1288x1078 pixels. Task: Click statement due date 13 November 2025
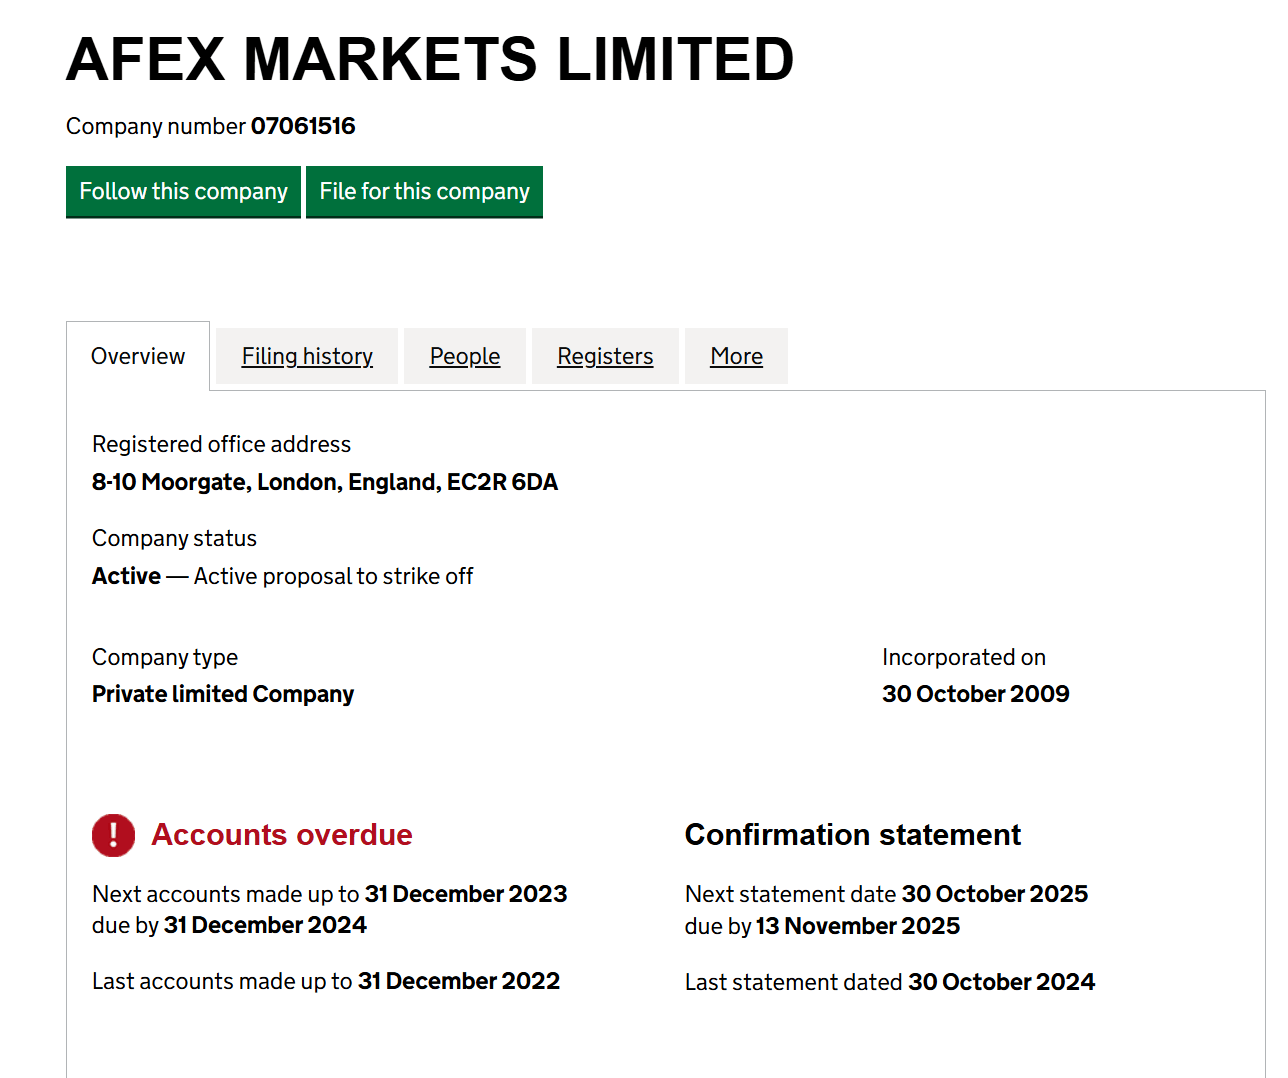point(858,926)
